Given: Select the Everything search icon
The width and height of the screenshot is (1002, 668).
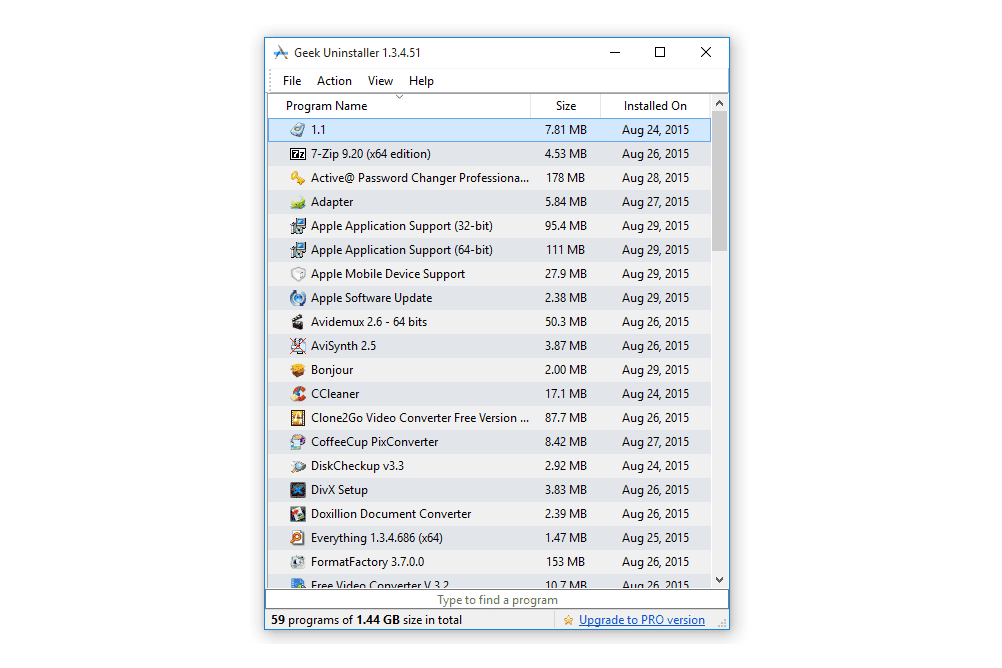Looking at the screenshot, I should pyautogui.click(x=297, y=538).
